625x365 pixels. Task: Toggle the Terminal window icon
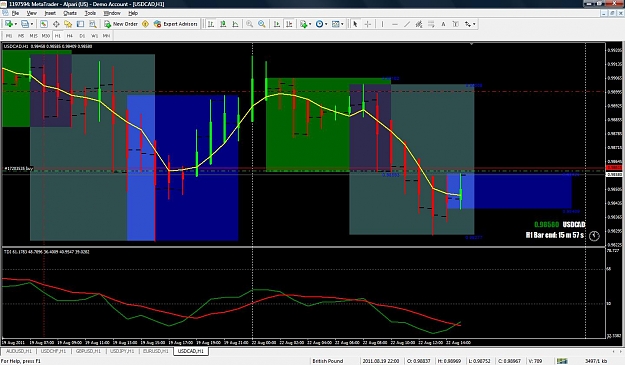(x=81, y=24)
